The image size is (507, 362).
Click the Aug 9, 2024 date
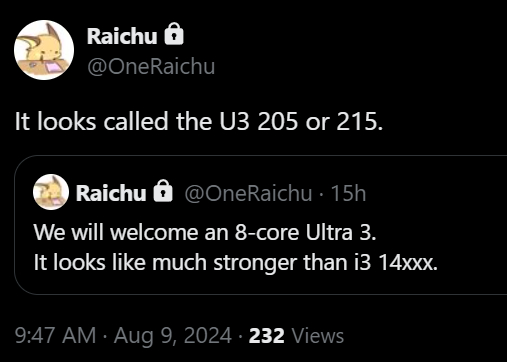173,335
